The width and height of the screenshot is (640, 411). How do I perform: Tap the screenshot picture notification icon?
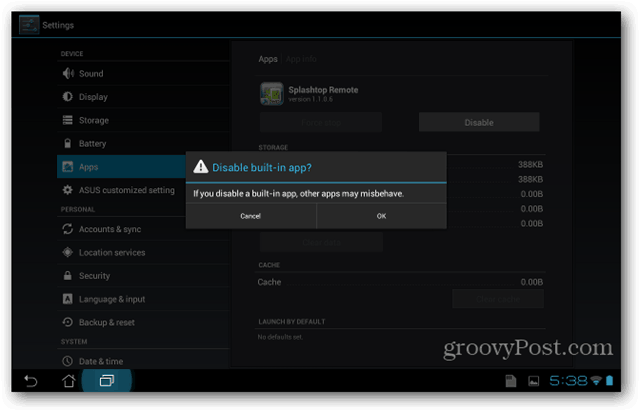click(x=533, y=381)
